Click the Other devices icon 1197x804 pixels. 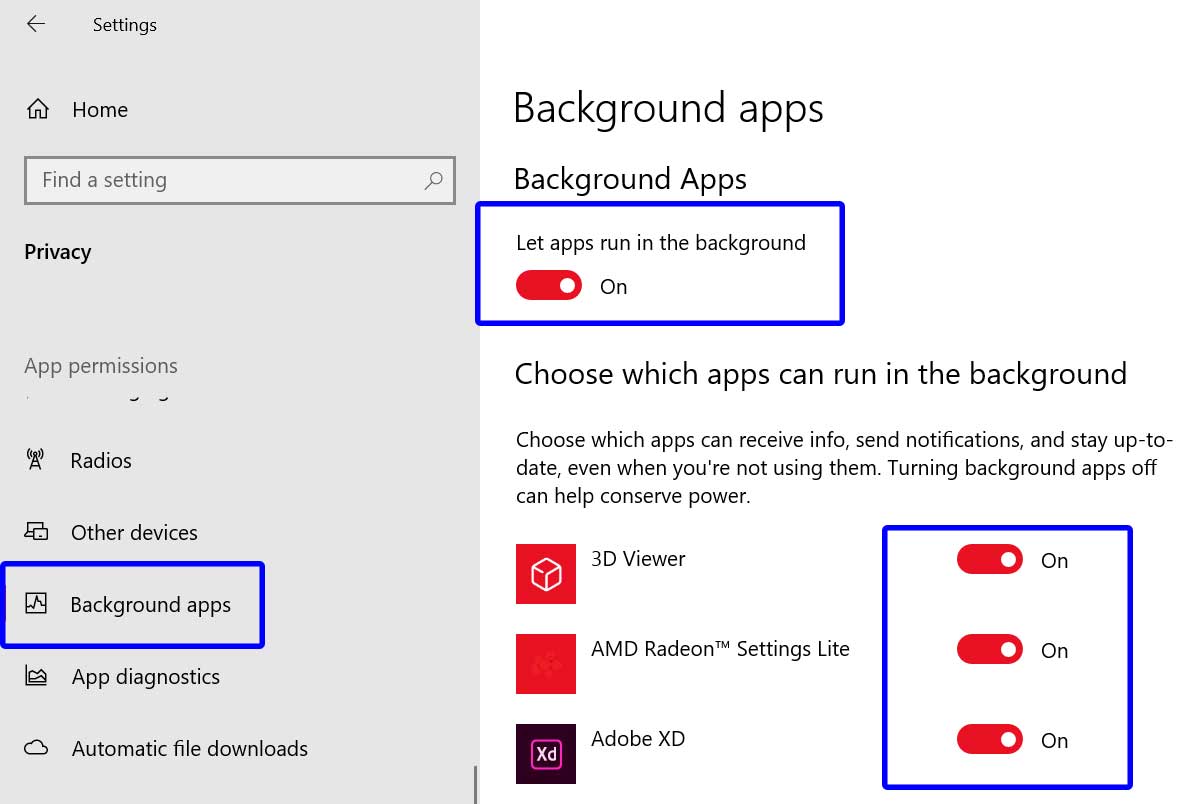pyautogui.click(x=37, y=532)
